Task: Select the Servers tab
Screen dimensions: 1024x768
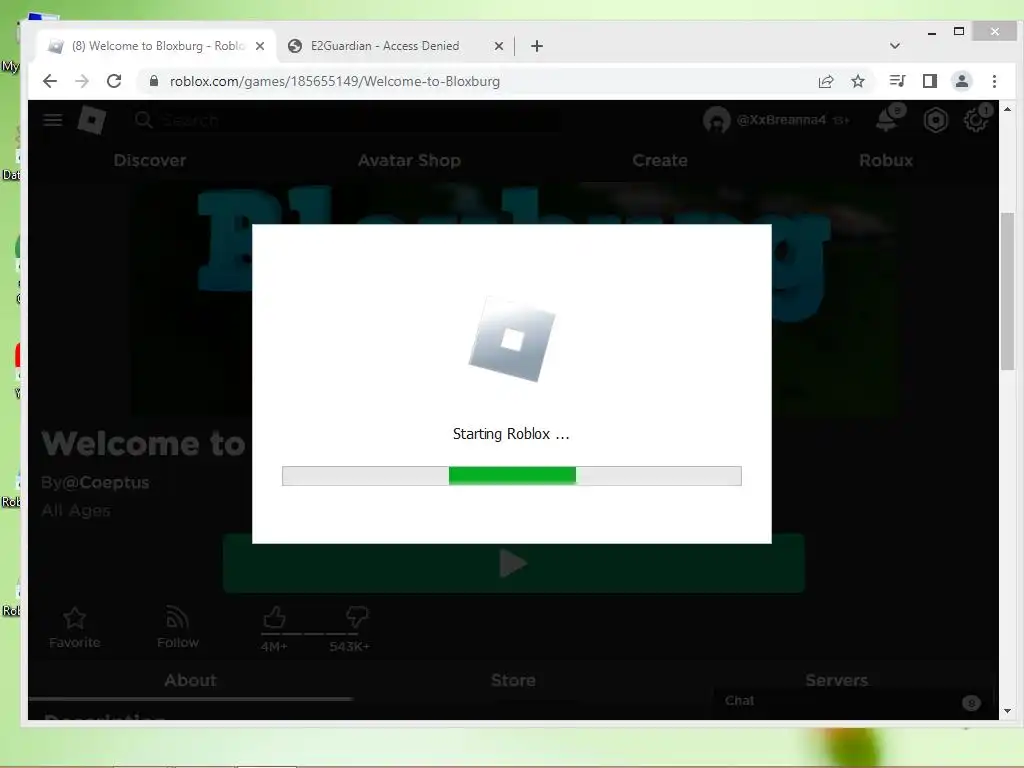Action: [x=837, y=680]
